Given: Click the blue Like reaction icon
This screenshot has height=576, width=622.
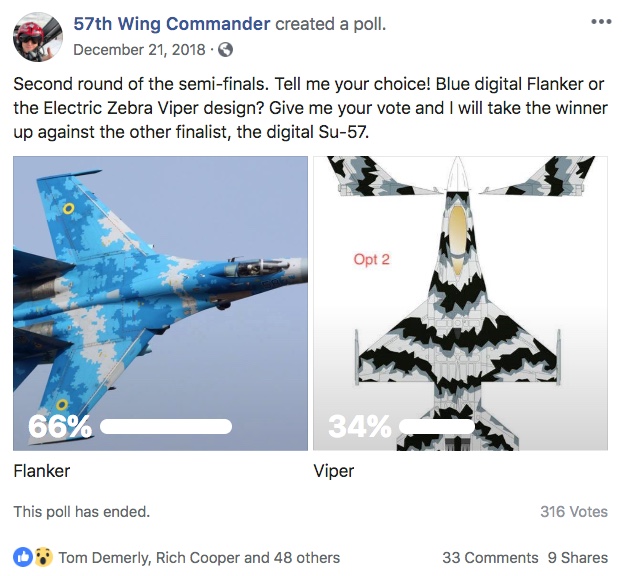Looking at the screenshot, I should tap(23, 558).
